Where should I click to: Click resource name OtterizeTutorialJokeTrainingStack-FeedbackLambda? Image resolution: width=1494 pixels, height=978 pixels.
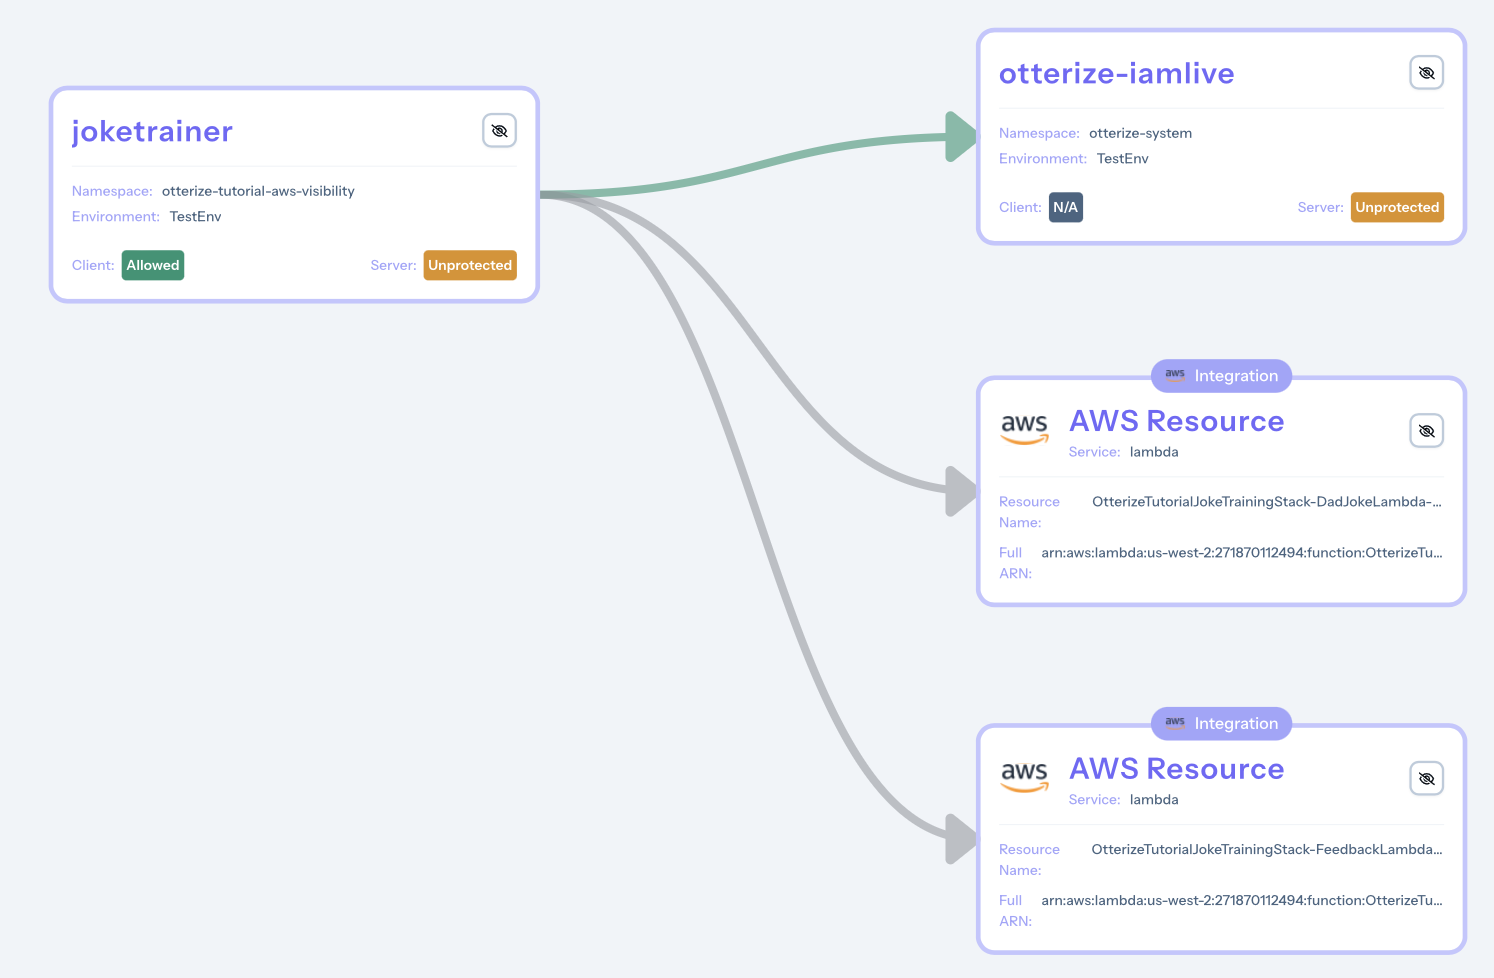tap(1266, 850)
